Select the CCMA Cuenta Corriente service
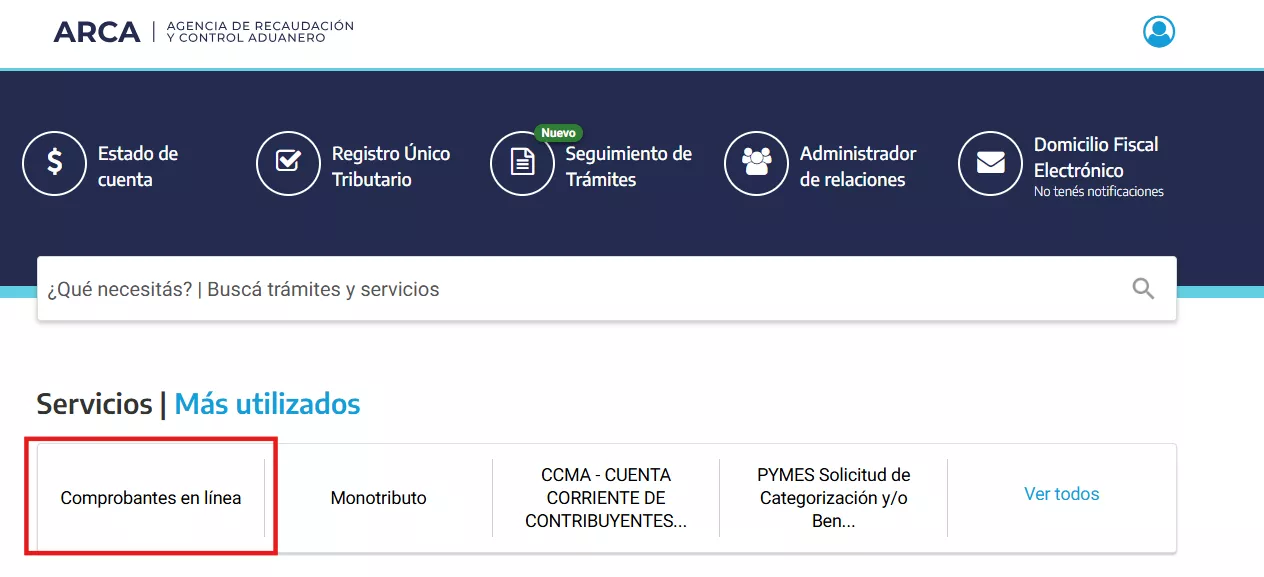Image resolution: width=1264 pixels, height=577 pixels. (x=605, y=497)
